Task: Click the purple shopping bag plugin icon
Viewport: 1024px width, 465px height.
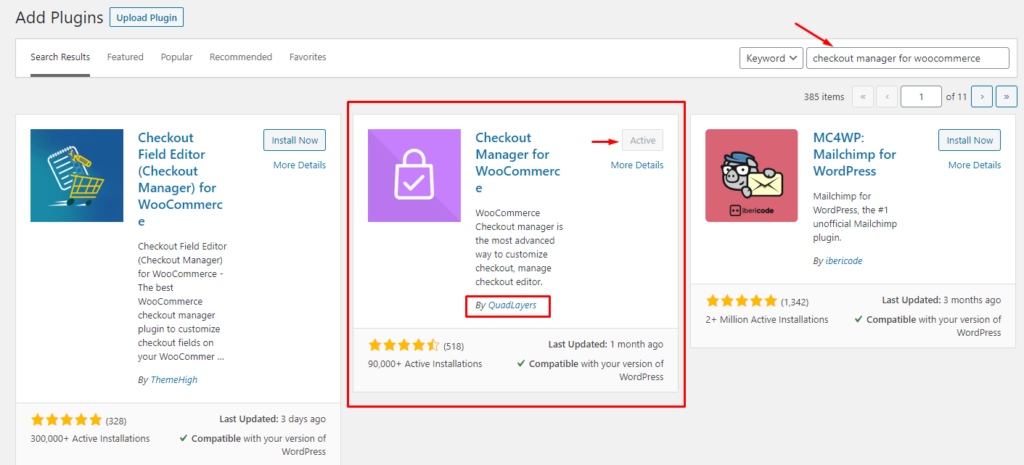Action: pos(414,176)
